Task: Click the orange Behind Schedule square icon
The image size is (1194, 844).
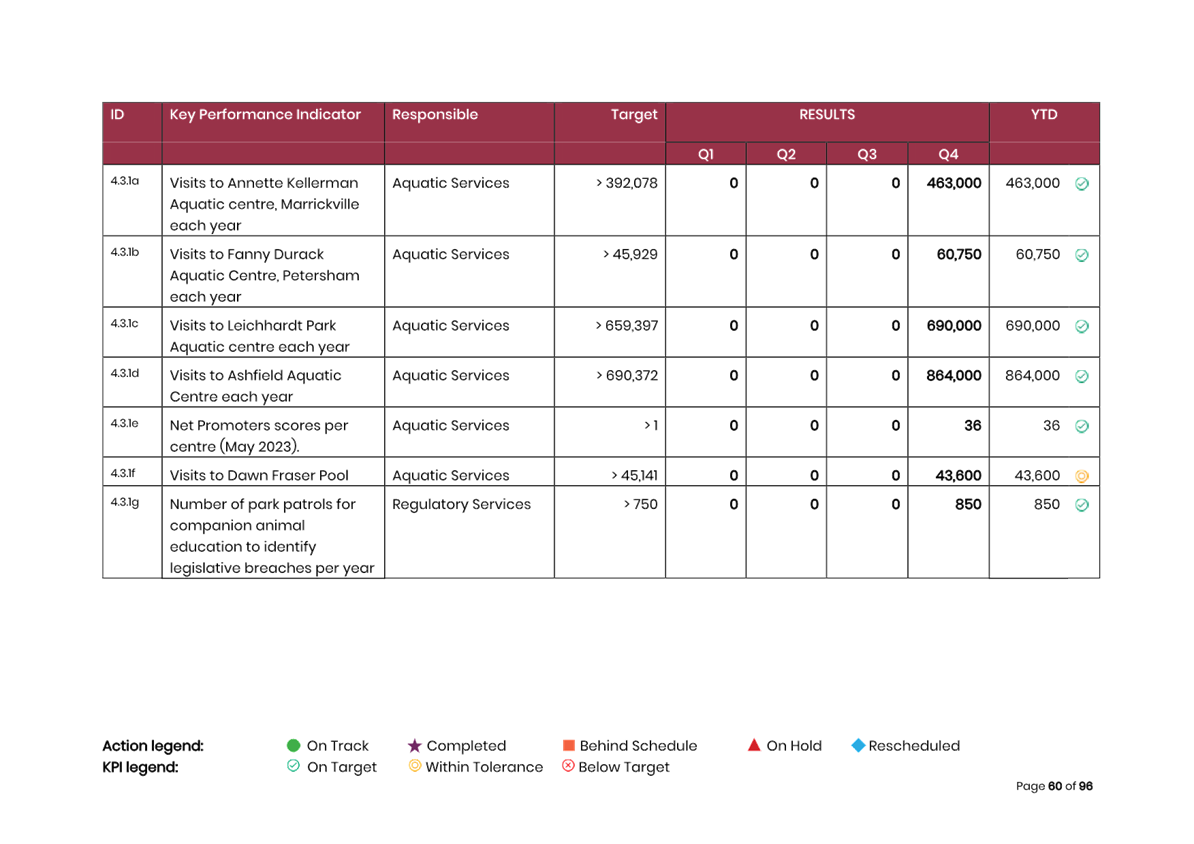Action: (x=568, y=746)
